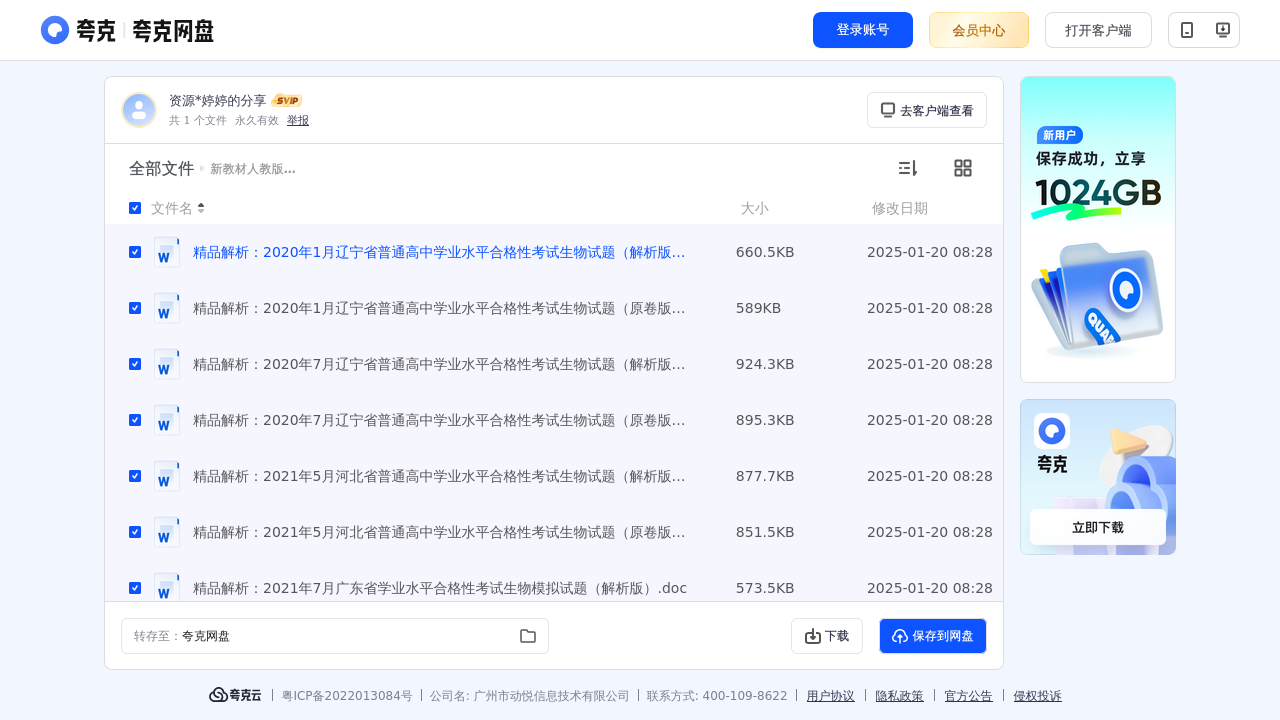Open 官方公告 footer link
The width and height of the screenshot is (1280, 720).
(969, 696)
